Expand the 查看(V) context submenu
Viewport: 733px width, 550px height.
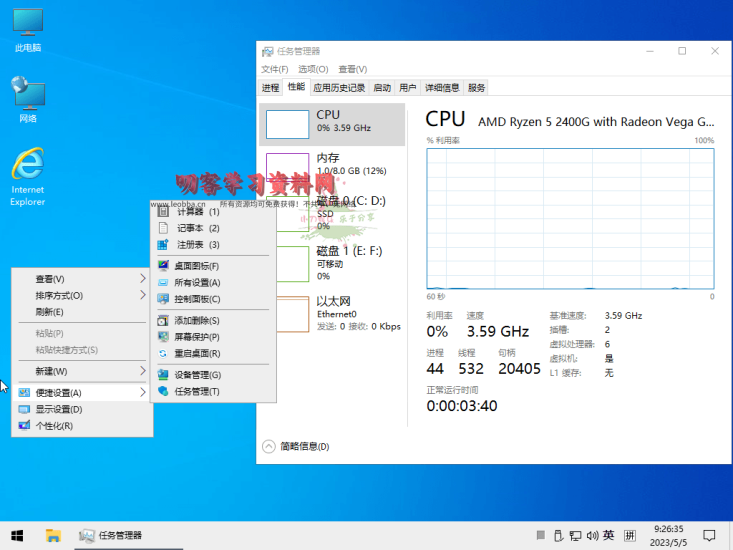coord(82,279)
